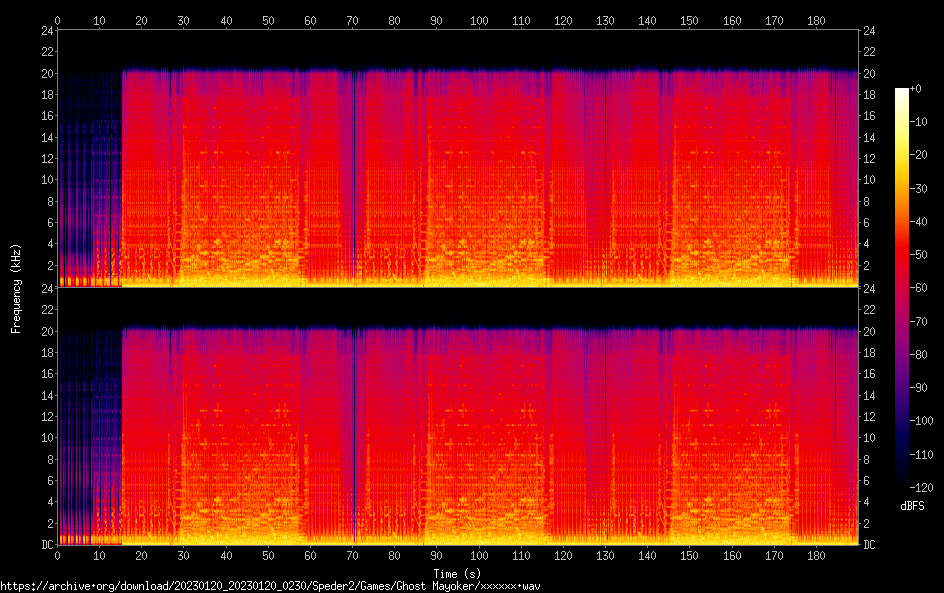Click the "Time (s)" axis label
The width and height of the screenshot is (944, 593).
tap(457, 573)
